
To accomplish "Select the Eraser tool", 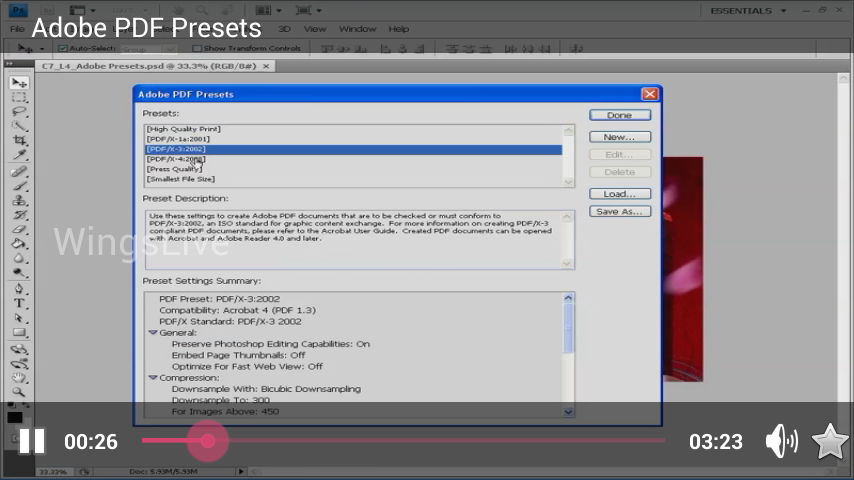I will coord(19,229).
